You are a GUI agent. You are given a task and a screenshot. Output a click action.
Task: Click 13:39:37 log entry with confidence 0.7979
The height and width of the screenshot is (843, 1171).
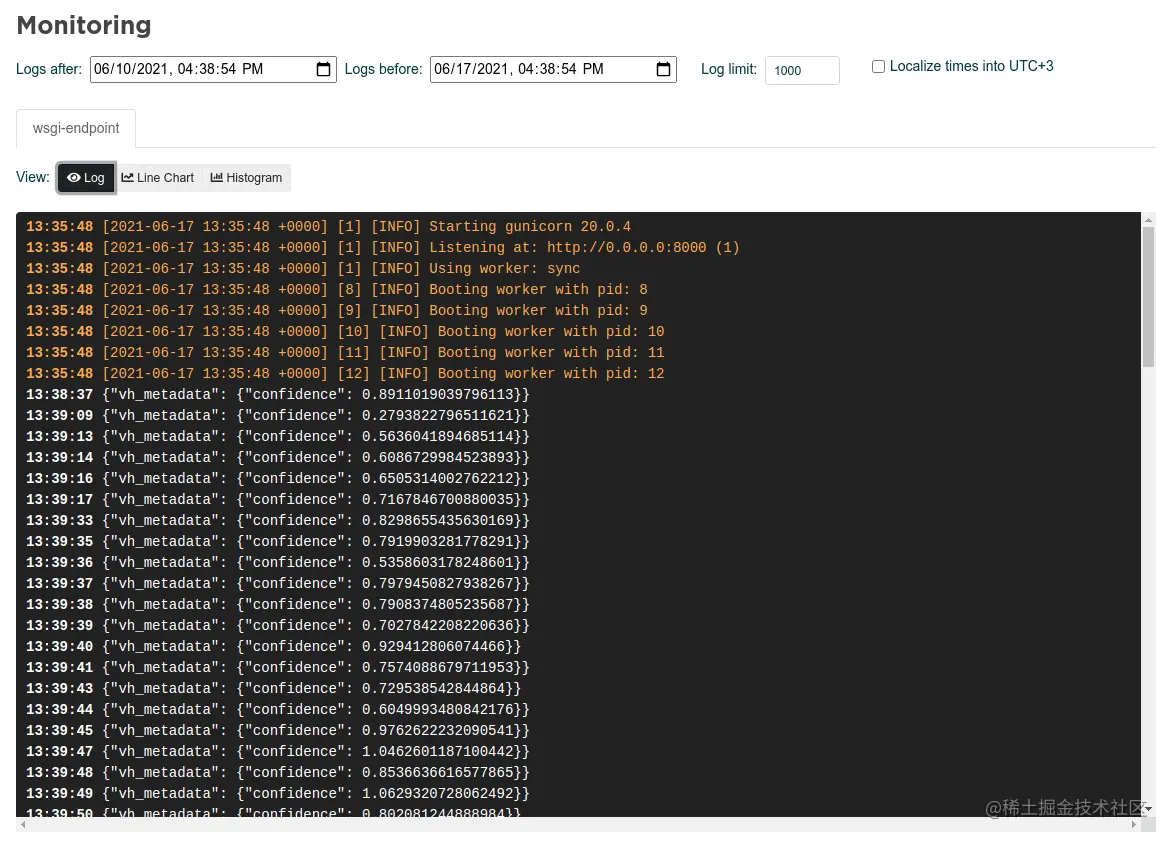coord(278,583)
